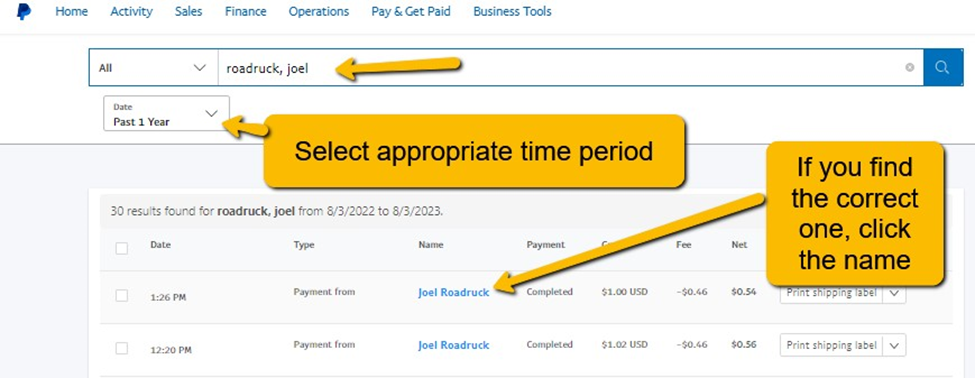Open Joel Roadruck link for $1.02 payment

click(454, 345)
